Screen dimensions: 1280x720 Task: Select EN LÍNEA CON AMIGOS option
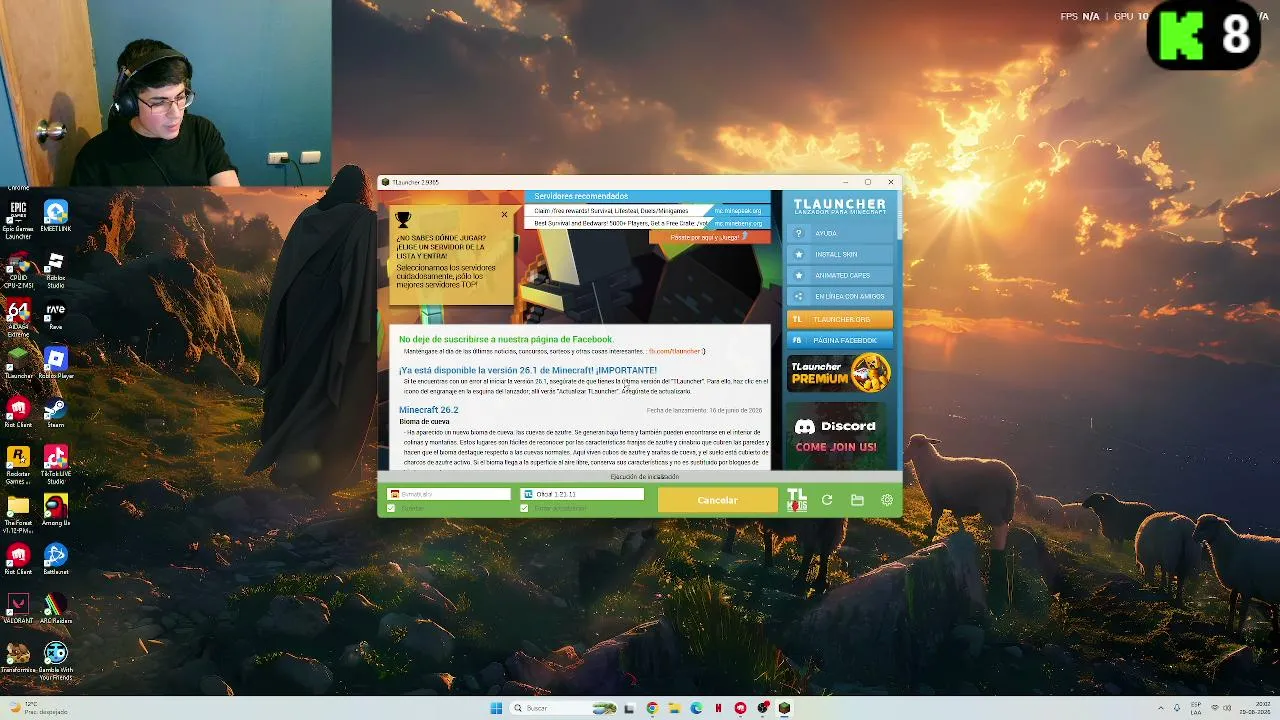840,296
